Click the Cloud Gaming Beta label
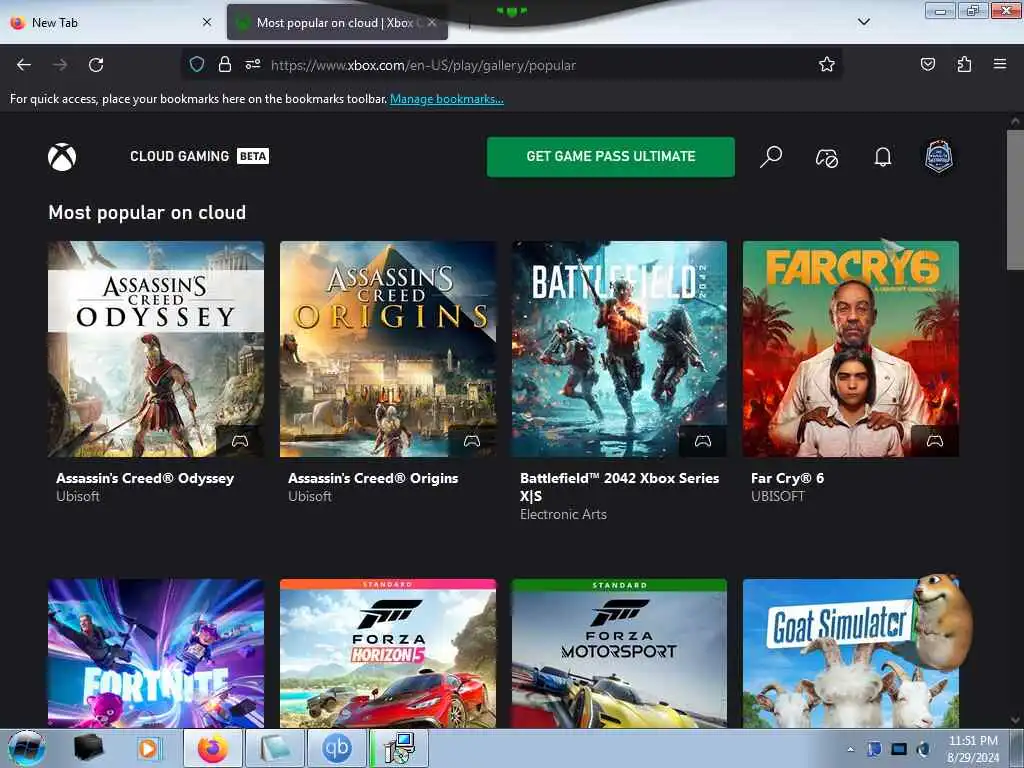The height and width of the screenshot is (768, 1024). pyautogui.click(x=199, y=156)
